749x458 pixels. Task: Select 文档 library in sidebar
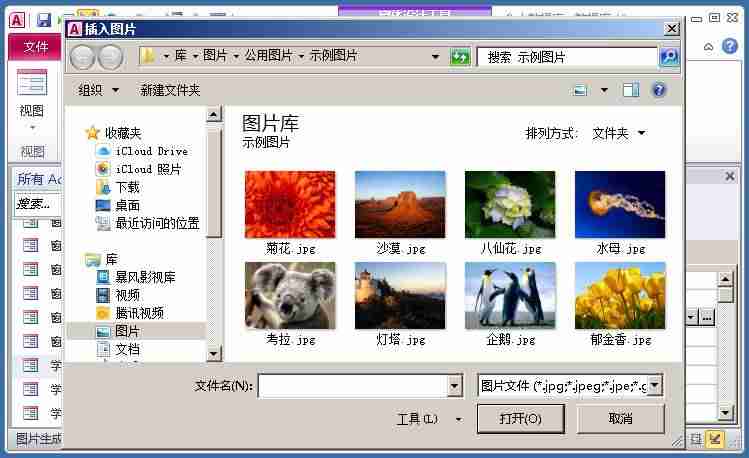118,349
